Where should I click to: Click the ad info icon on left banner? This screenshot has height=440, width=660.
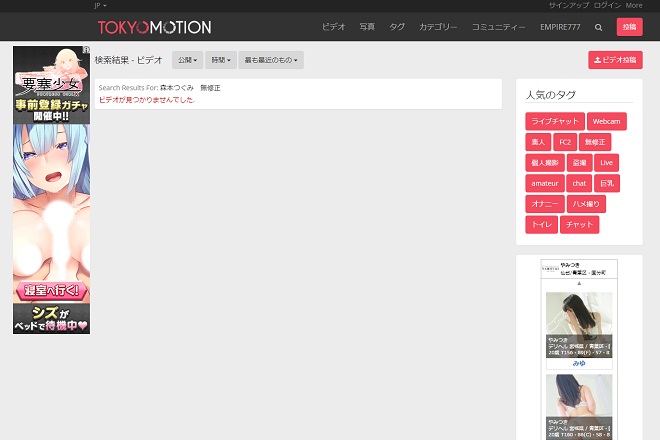click(x=87, y=49)
